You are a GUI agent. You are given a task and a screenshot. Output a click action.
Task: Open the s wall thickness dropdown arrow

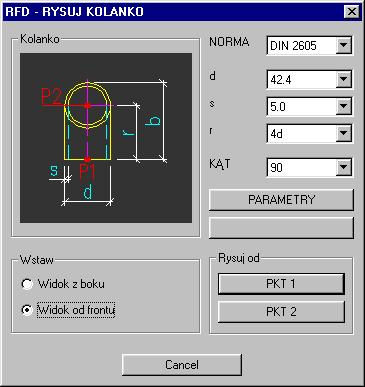[x=343, y=106]
